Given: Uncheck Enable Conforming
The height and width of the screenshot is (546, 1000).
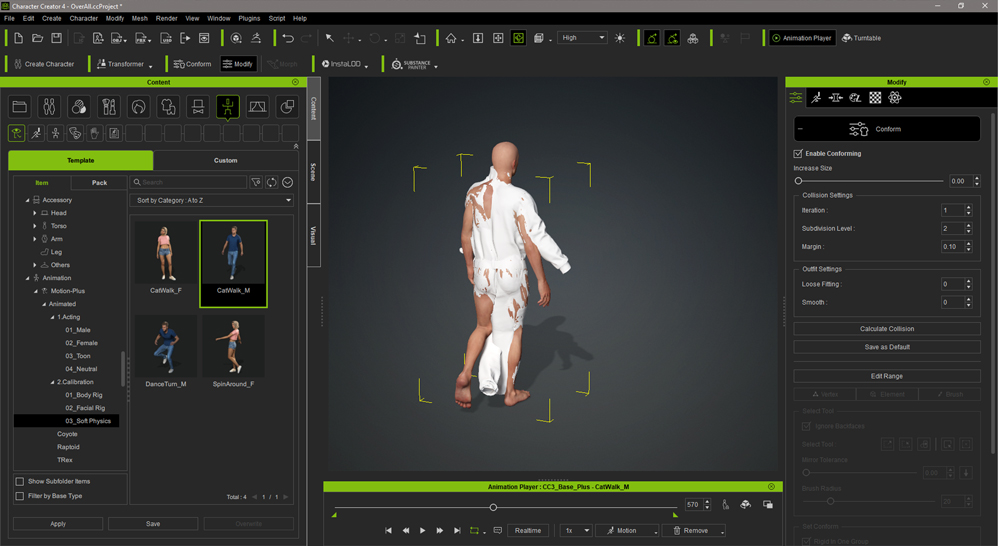Looking at the screenshot, I should [x=799, y=154].
